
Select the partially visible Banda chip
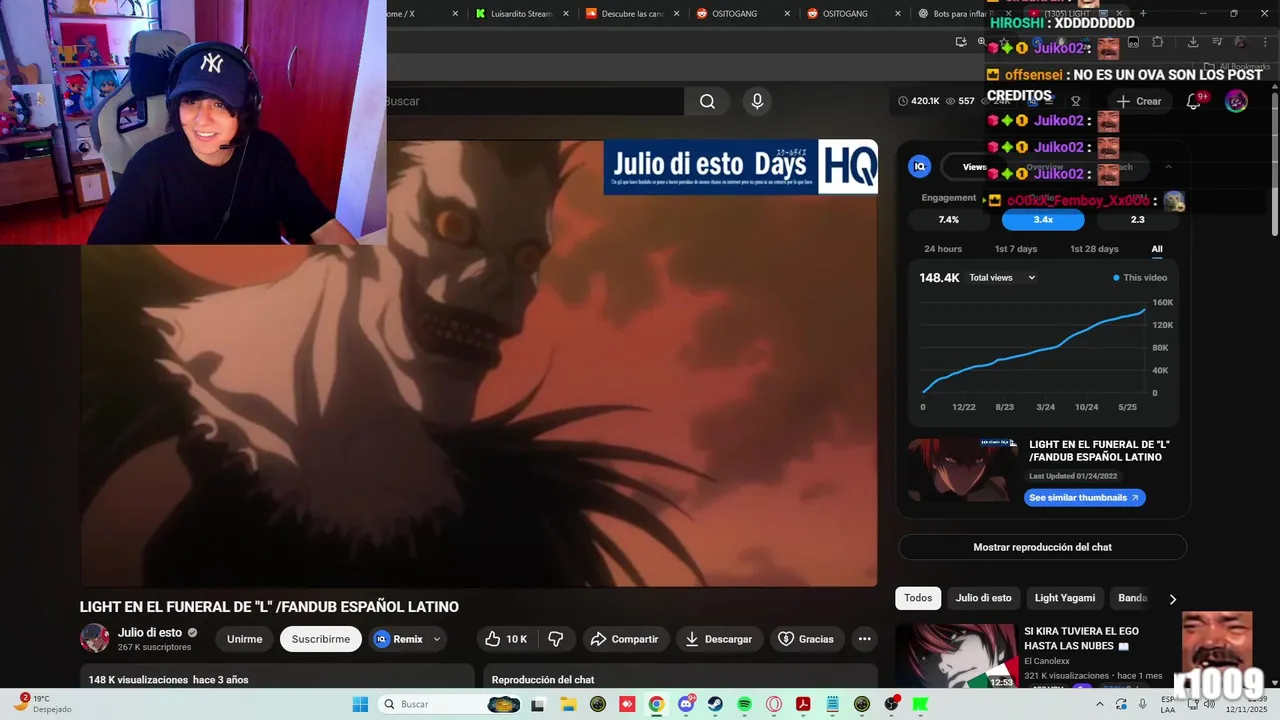[x=1132, y=598]
